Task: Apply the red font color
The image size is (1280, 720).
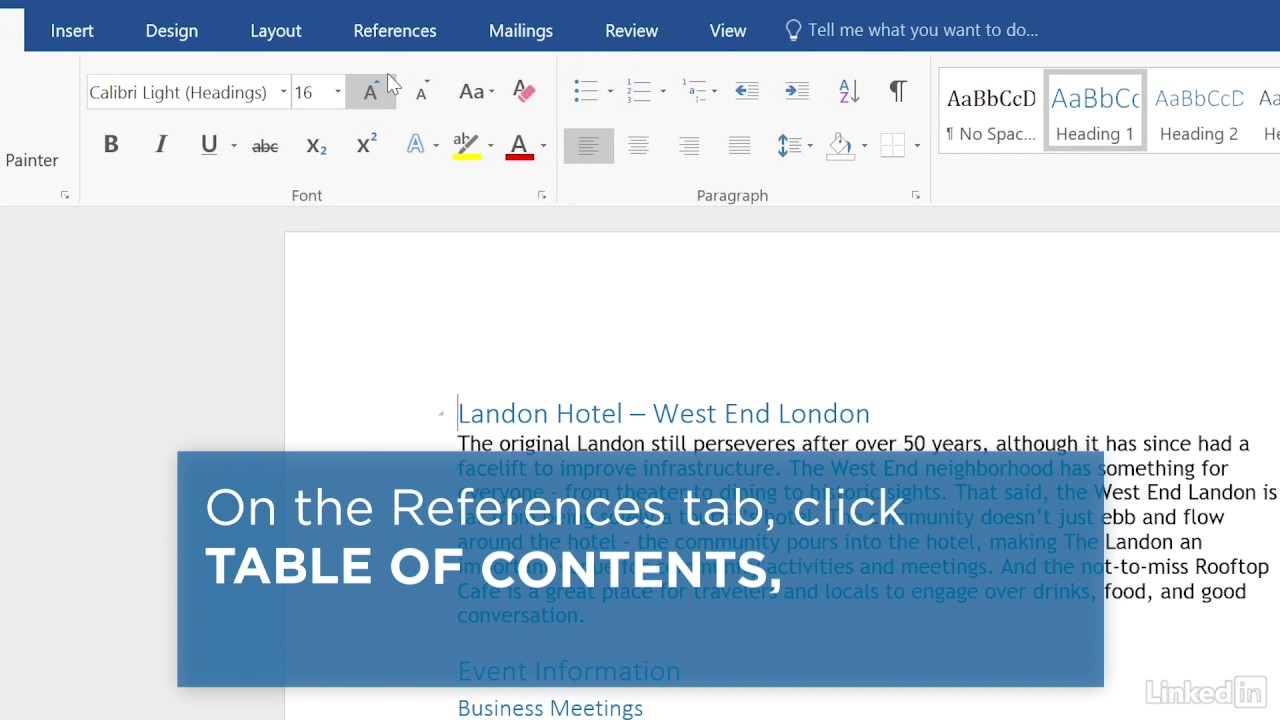Action: point(519,146)
